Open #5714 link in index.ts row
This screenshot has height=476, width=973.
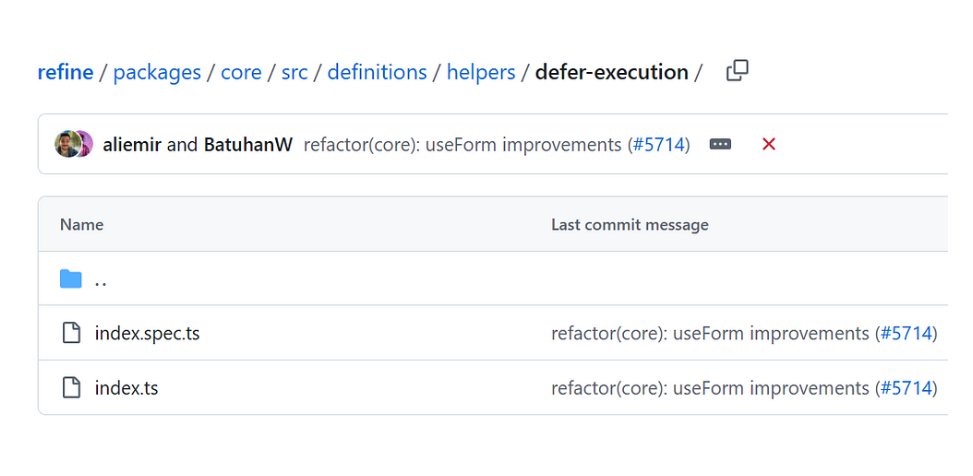point(906,388)
